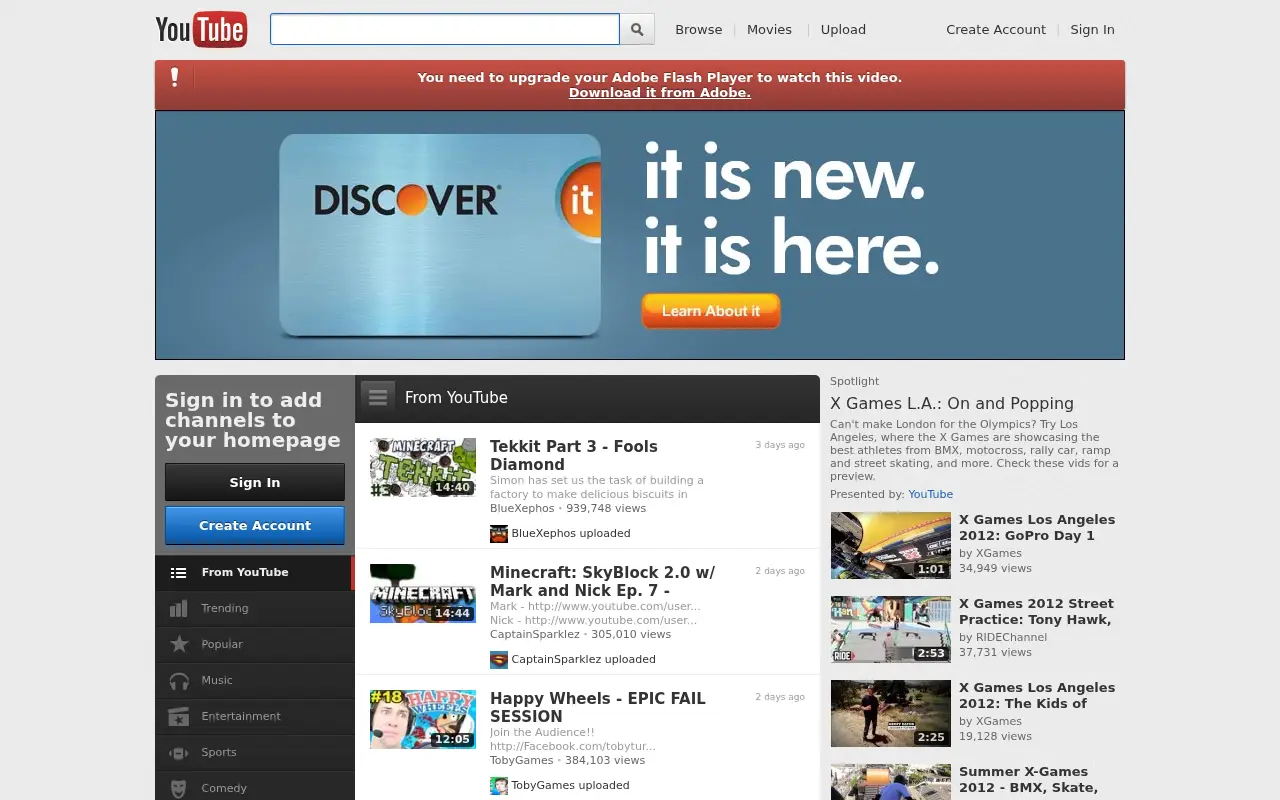Open the Browse menu item
This screenshot has height=800, width=1280.
(x=698, y=29)
